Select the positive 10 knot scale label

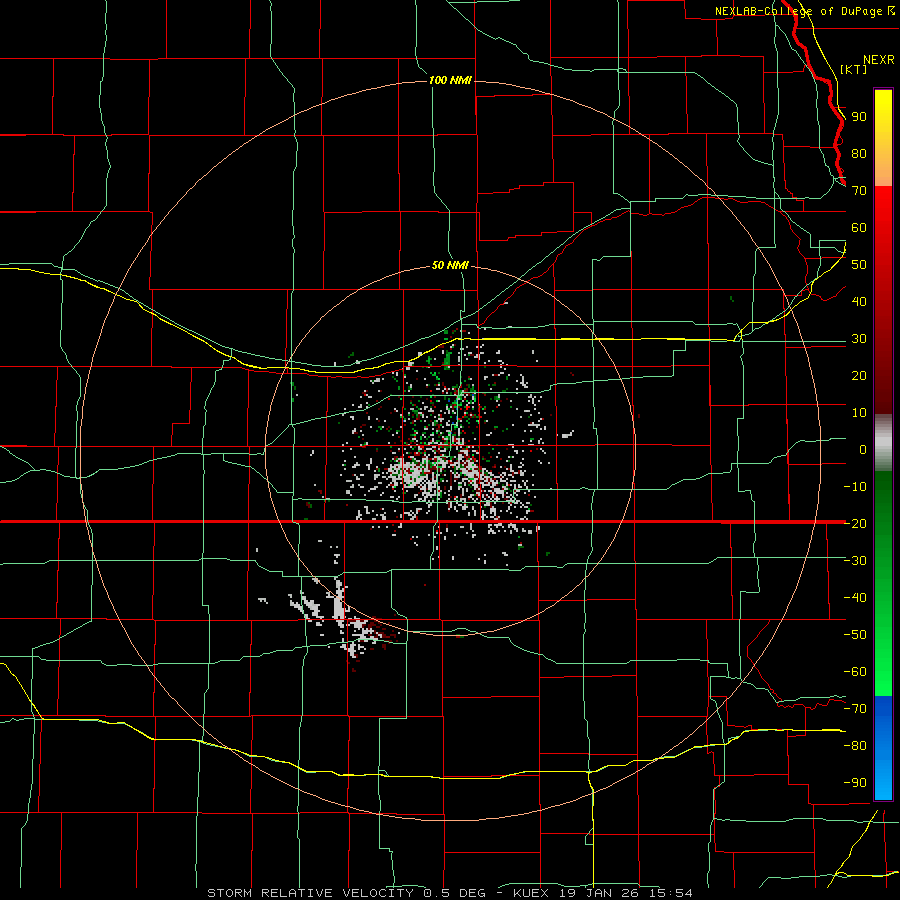point(859,413)
